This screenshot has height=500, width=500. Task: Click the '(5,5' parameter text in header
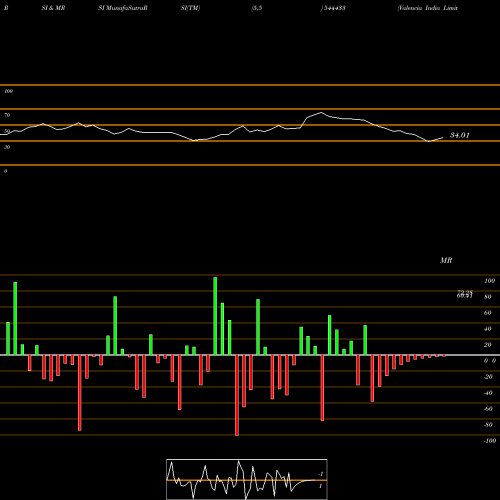[x=257, y=8]
